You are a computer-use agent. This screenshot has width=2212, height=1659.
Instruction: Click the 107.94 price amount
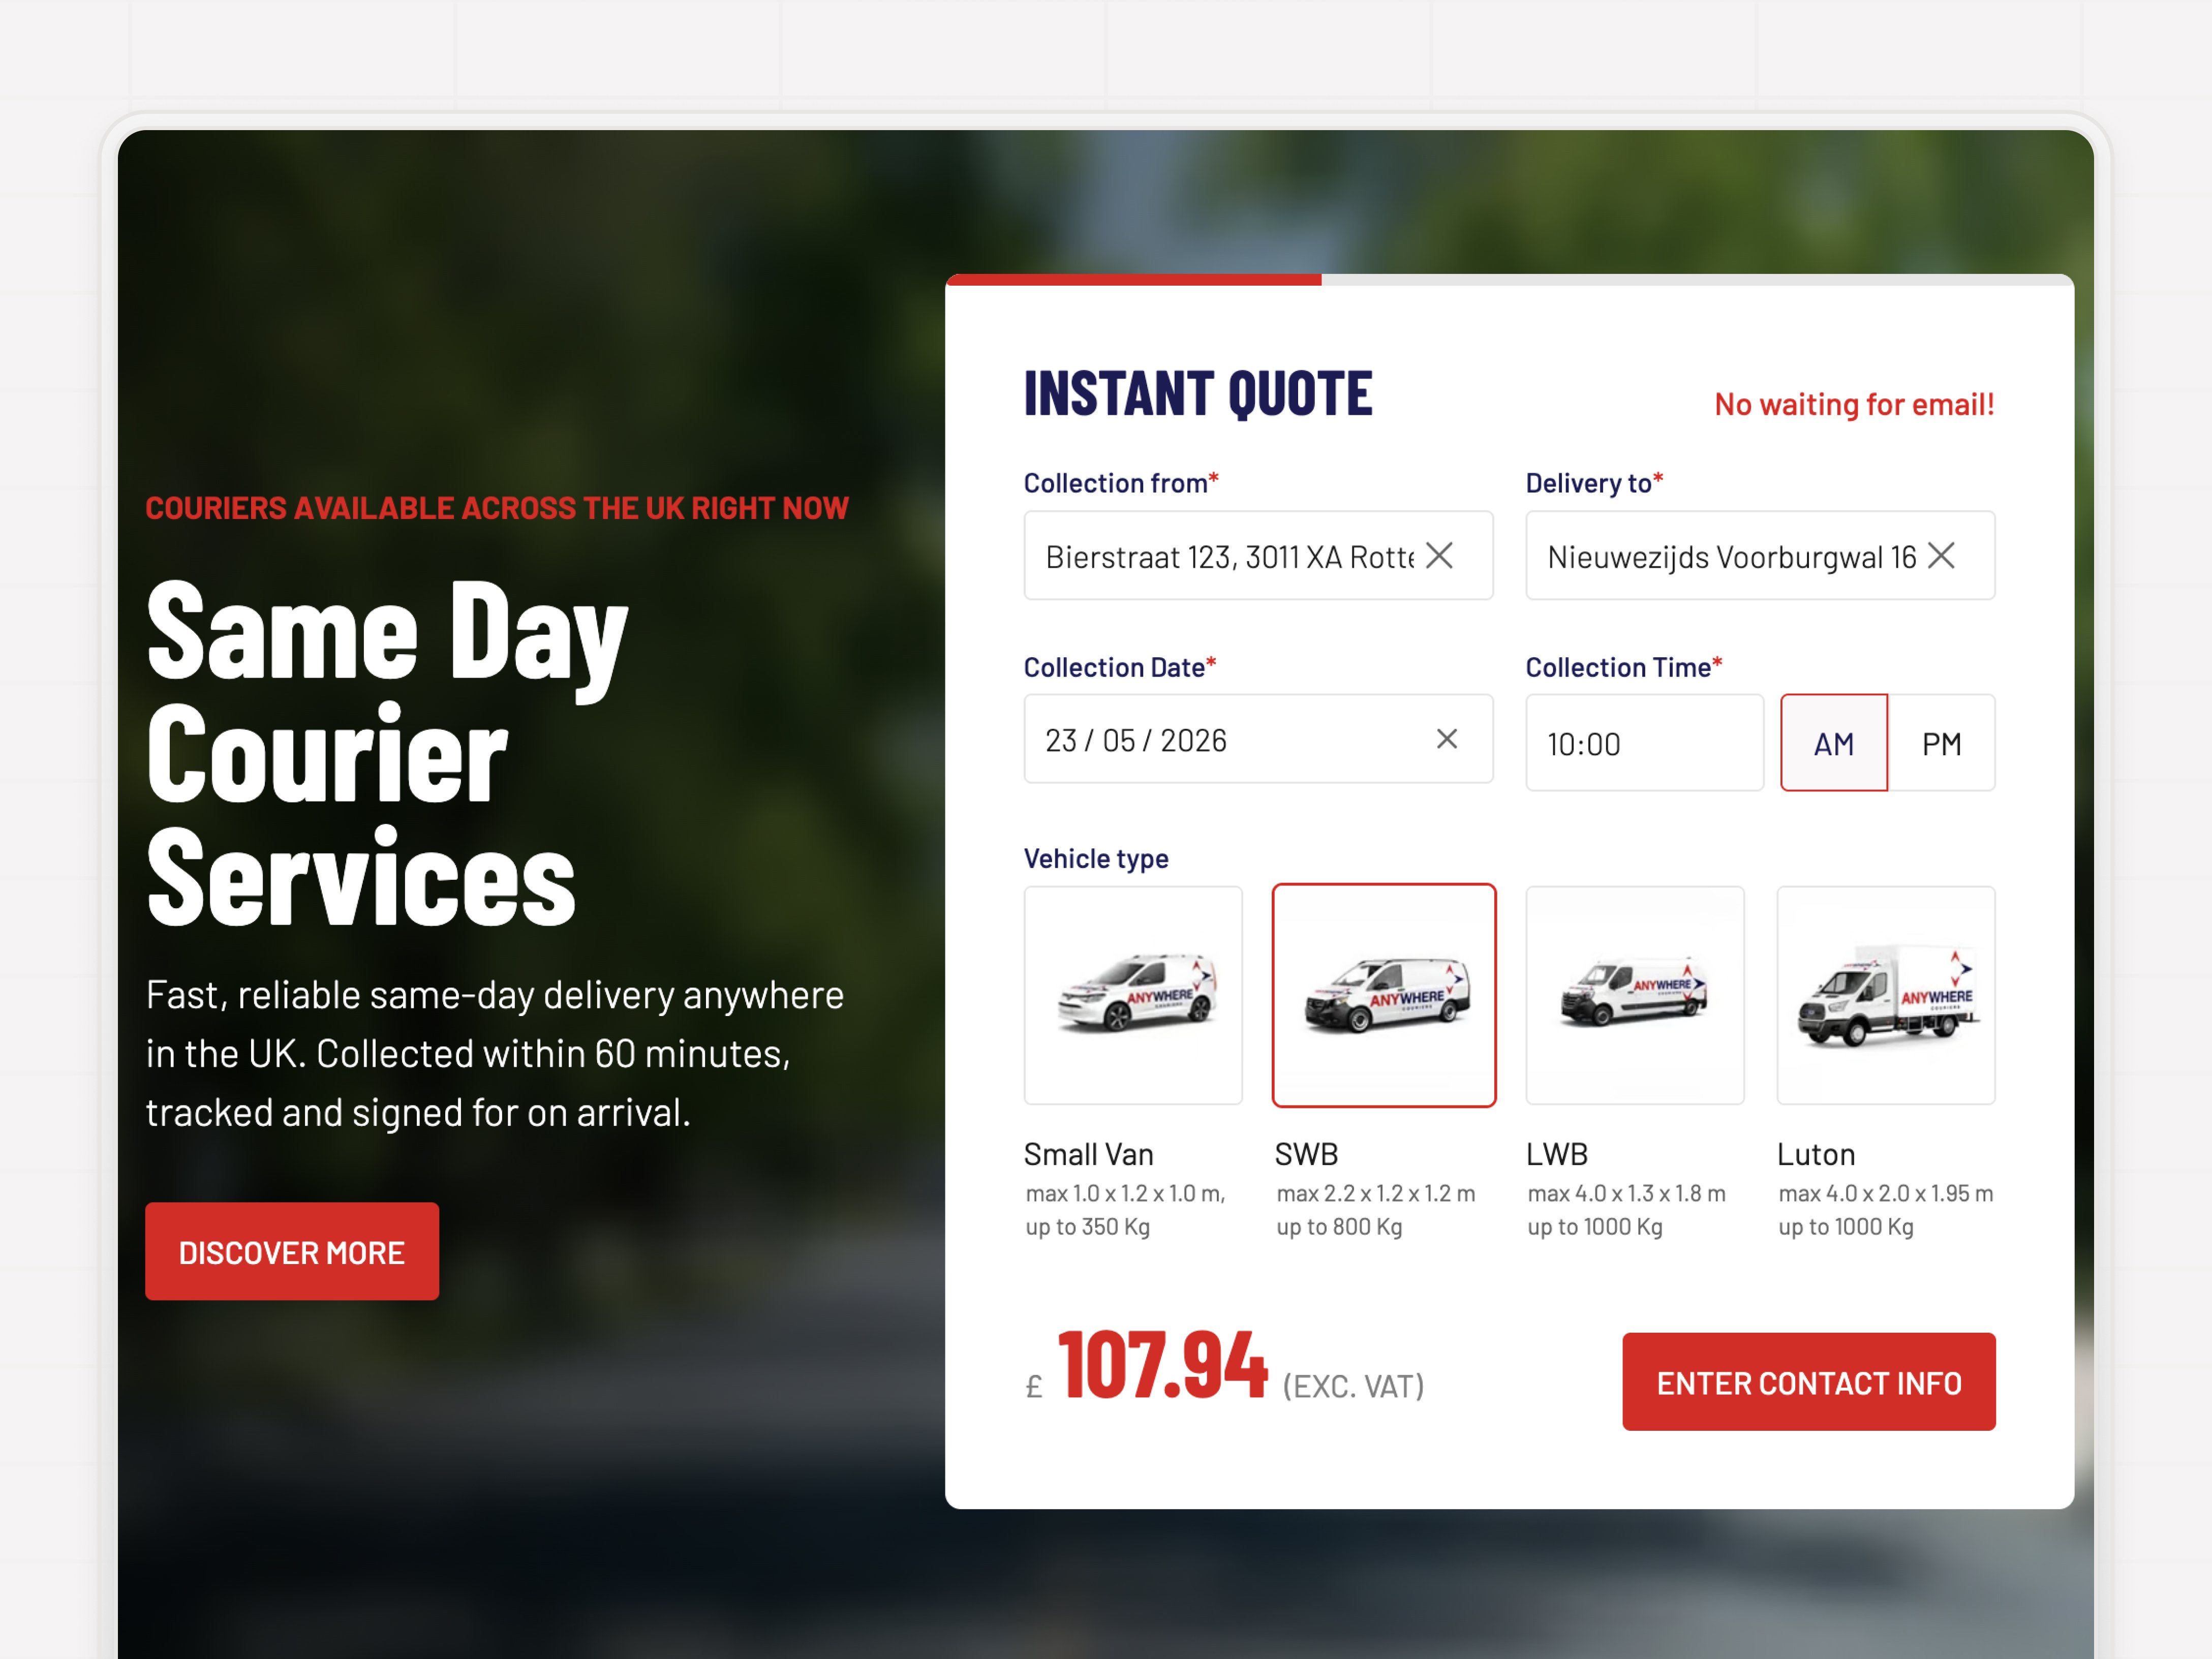(1163, 1366)
